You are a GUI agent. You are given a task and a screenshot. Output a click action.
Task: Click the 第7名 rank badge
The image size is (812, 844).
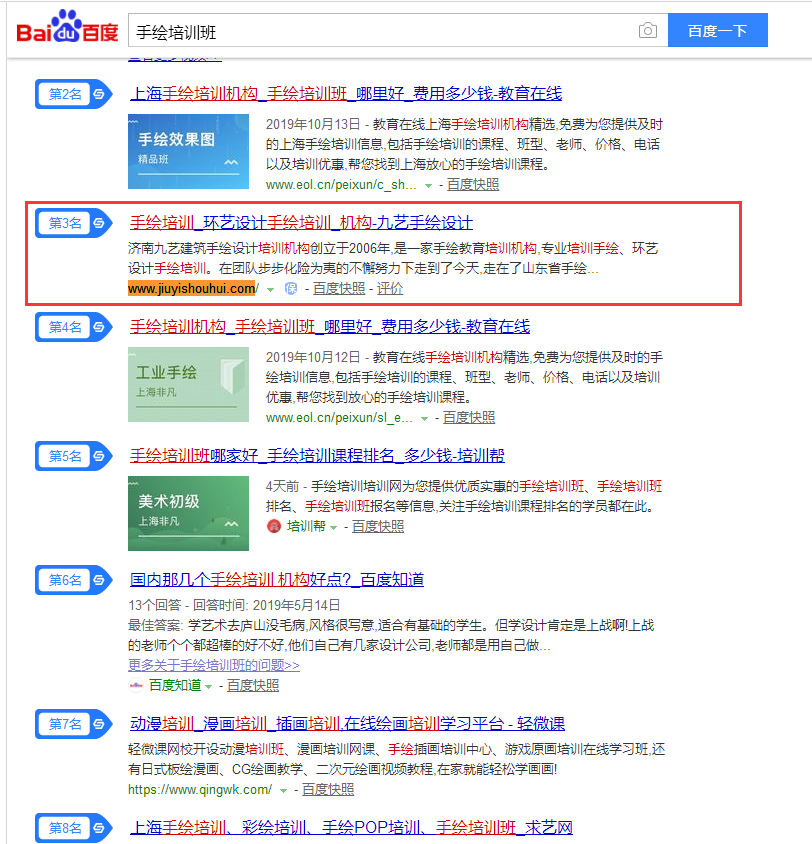point(73,724)
